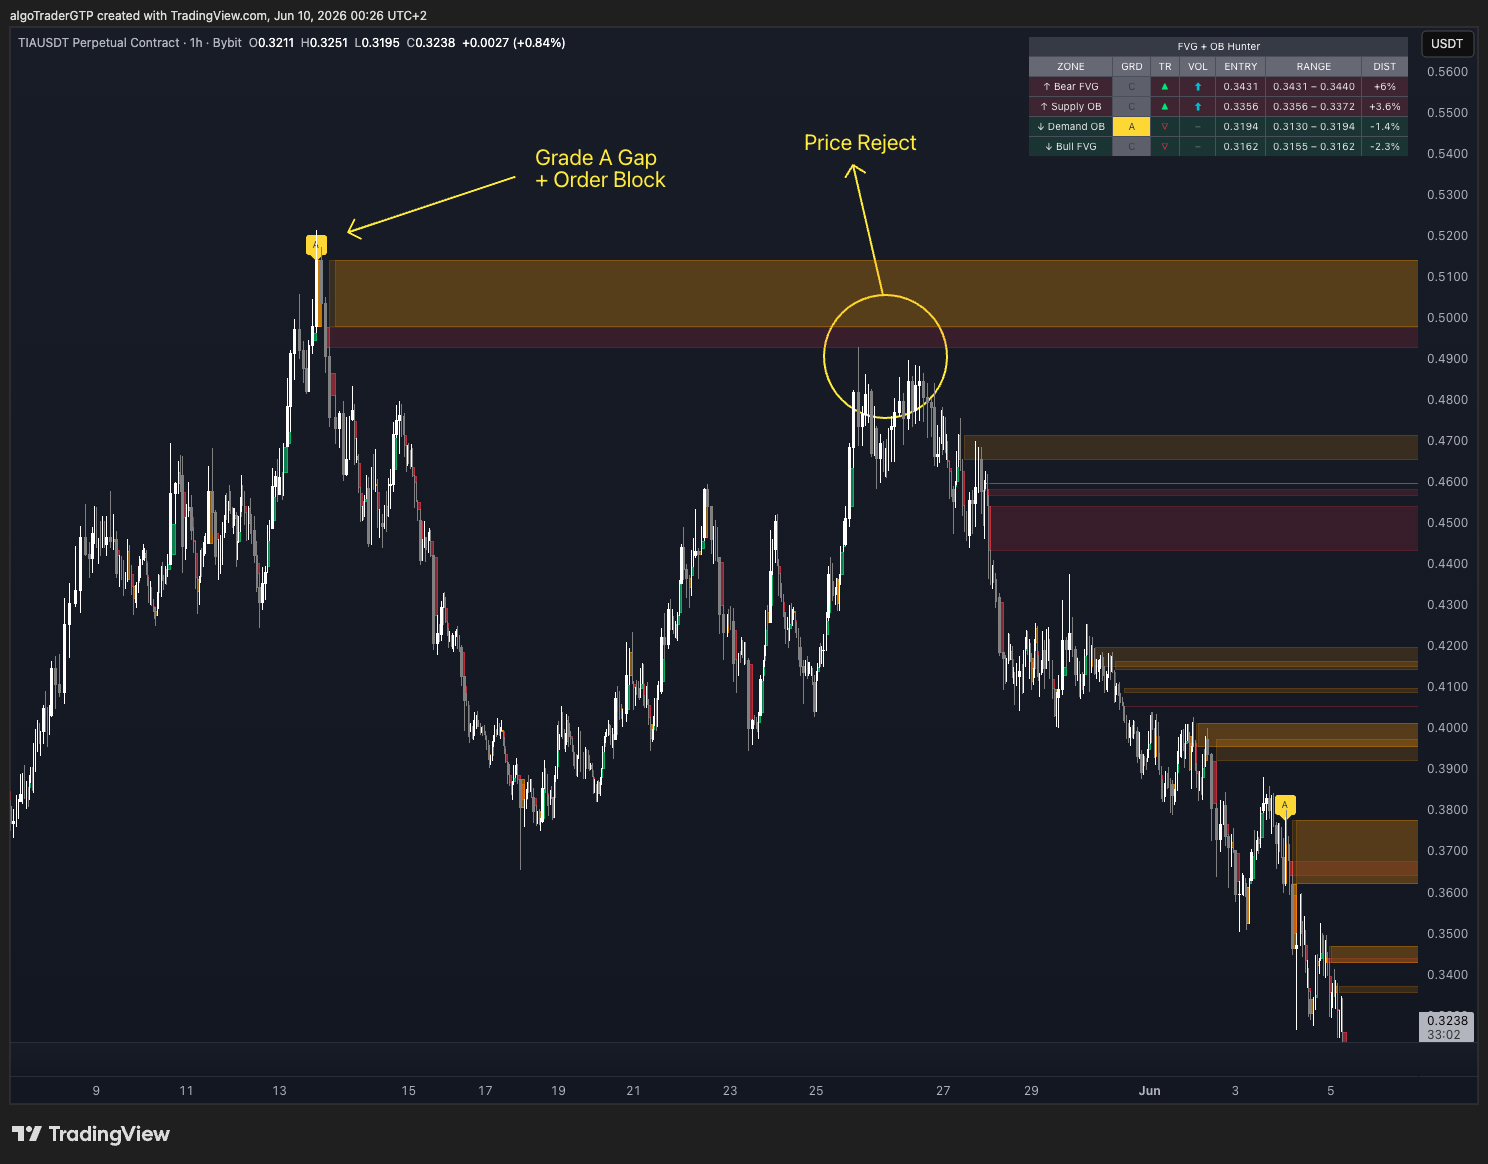Click the FVG + OB Hunter table title
1488x1164 pixels.
pos(1218,47)
